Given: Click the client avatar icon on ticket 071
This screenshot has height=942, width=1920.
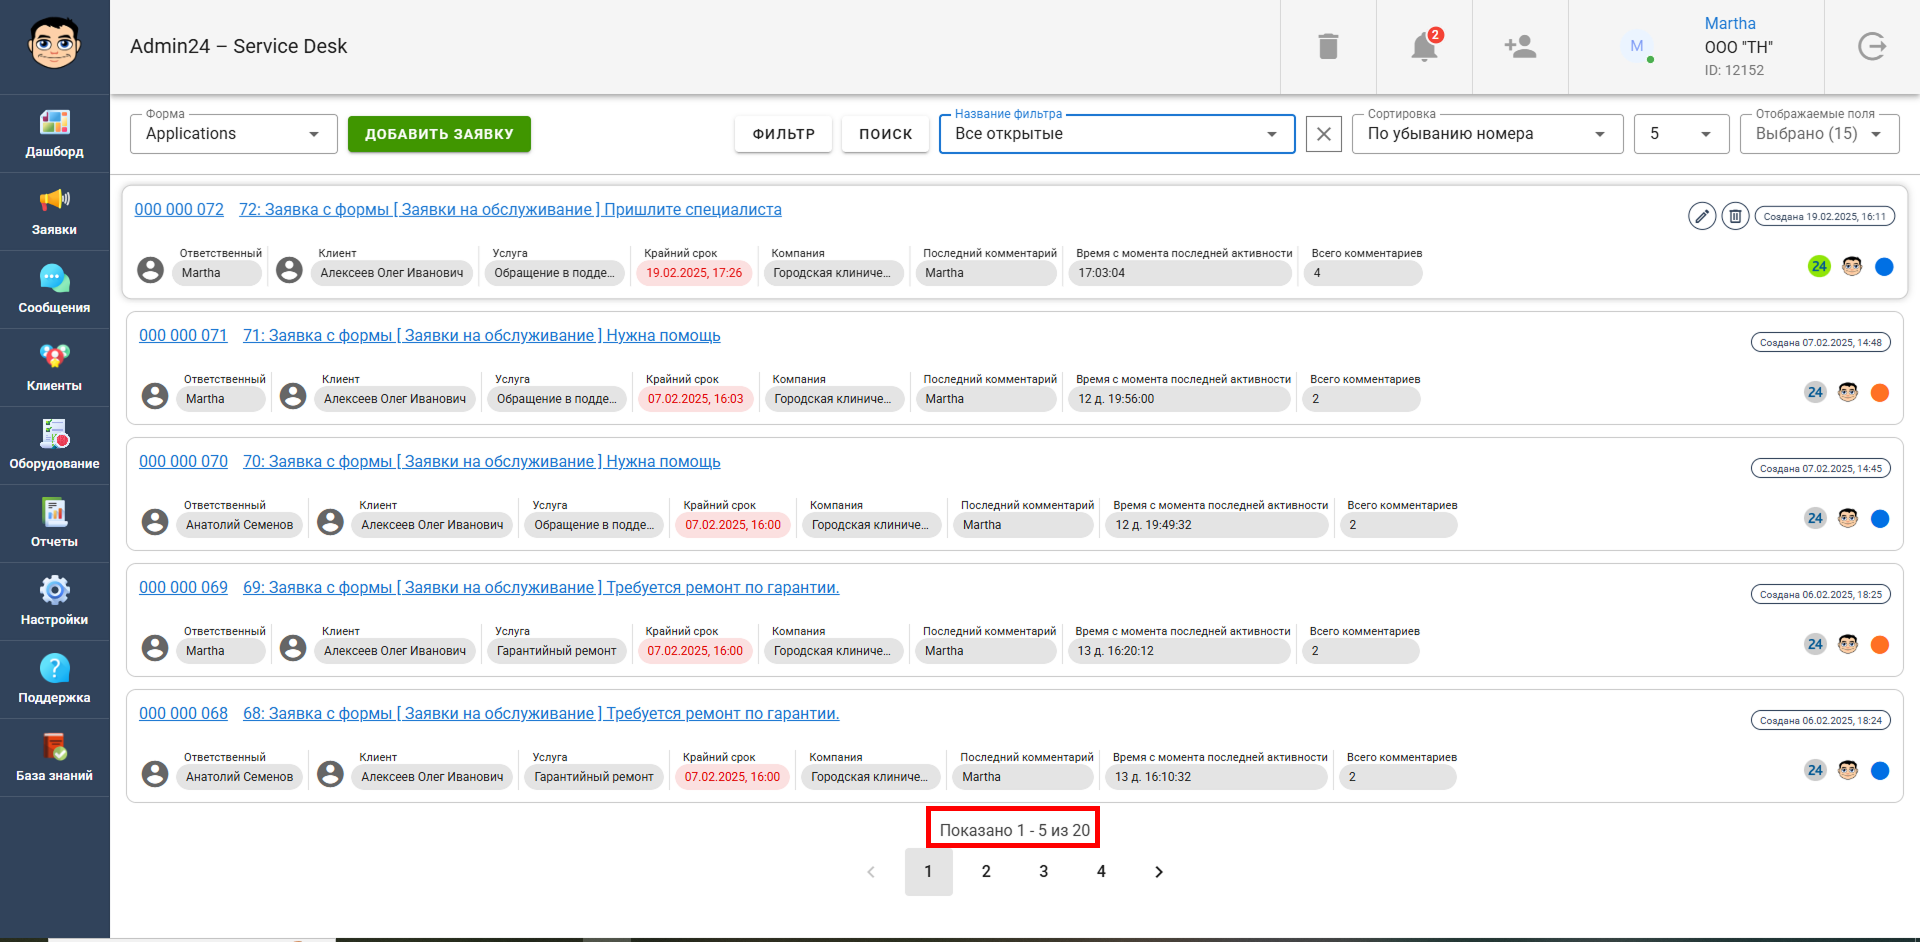Looking at the screenshot, I should coord(293,396).
